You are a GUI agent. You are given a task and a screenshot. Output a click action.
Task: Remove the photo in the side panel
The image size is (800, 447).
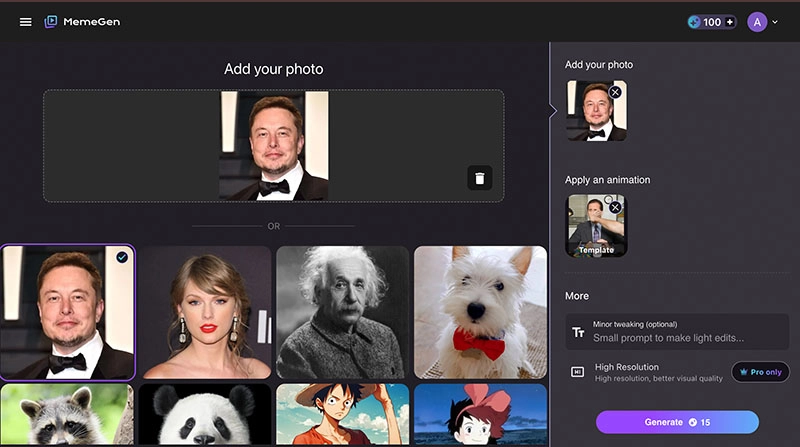click(x=615, y=92)
